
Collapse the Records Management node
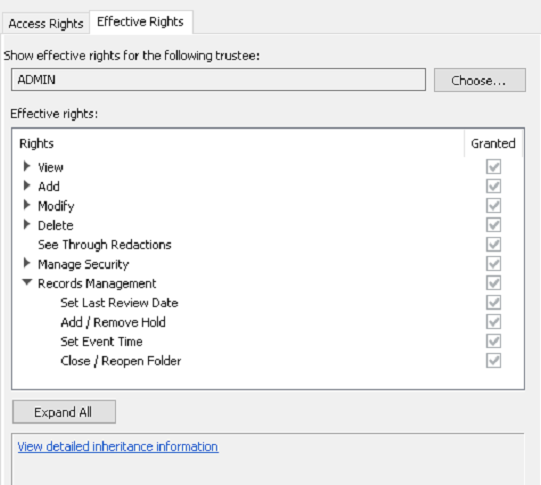pos(27,283)
